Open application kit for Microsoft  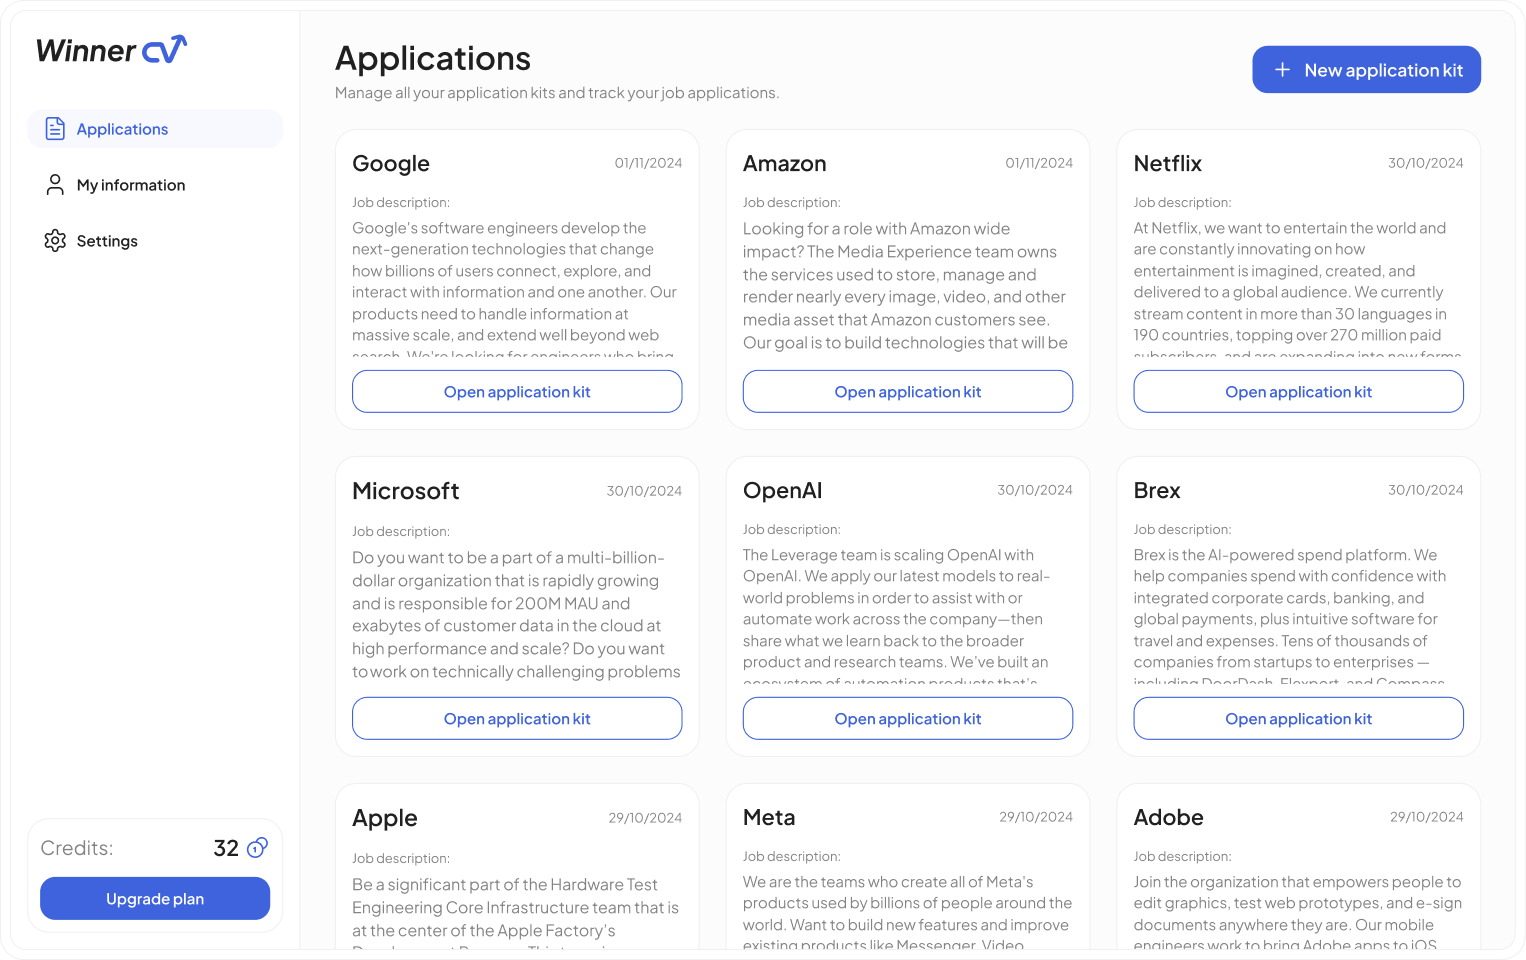517,719
